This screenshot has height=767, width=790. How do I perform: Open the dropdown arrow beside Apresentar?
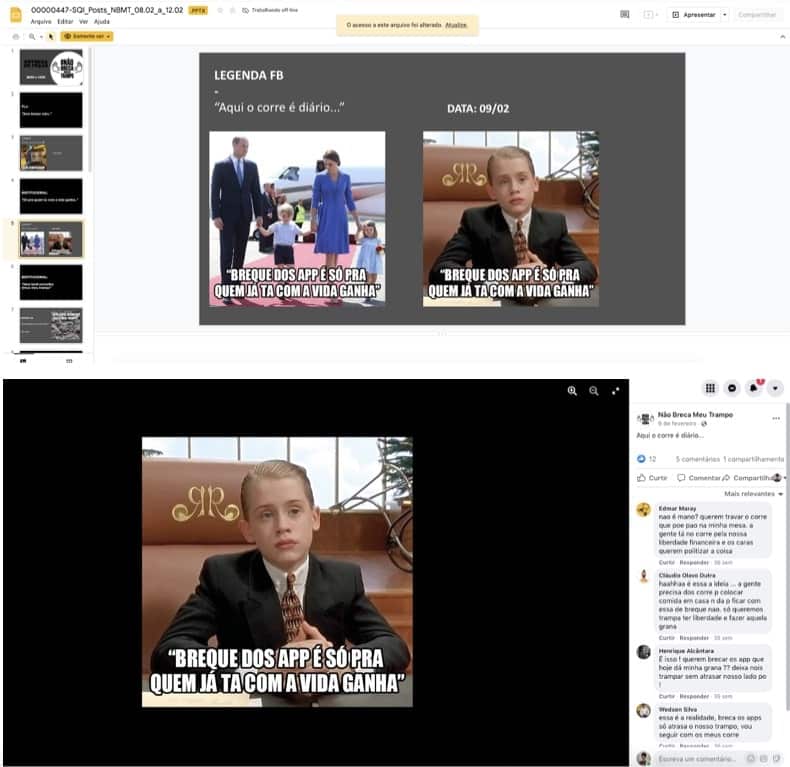(724, 15)
